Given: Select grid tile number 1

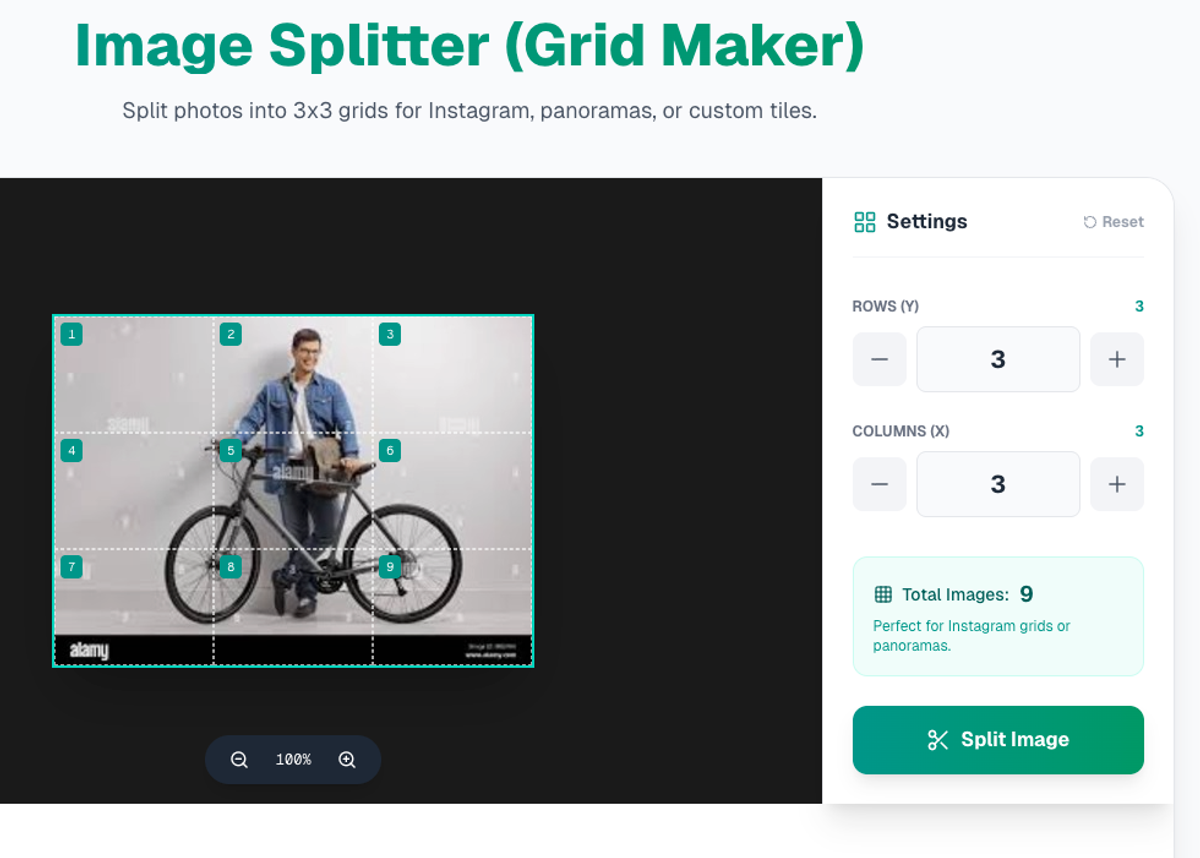Looking at the screenshot, I should [71, 334].
